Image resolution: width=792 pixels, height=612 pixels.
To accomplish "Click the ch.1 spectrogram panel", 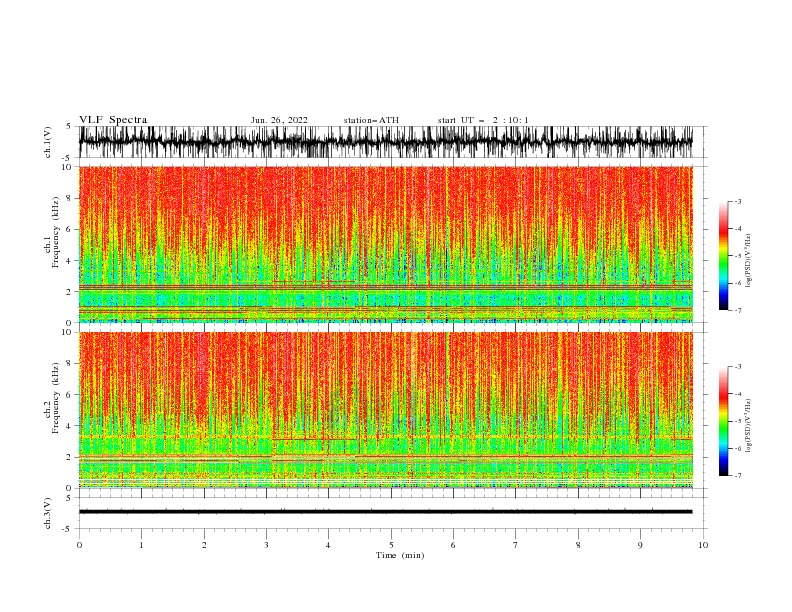I will pyautogui.click(x=385, y=244).
